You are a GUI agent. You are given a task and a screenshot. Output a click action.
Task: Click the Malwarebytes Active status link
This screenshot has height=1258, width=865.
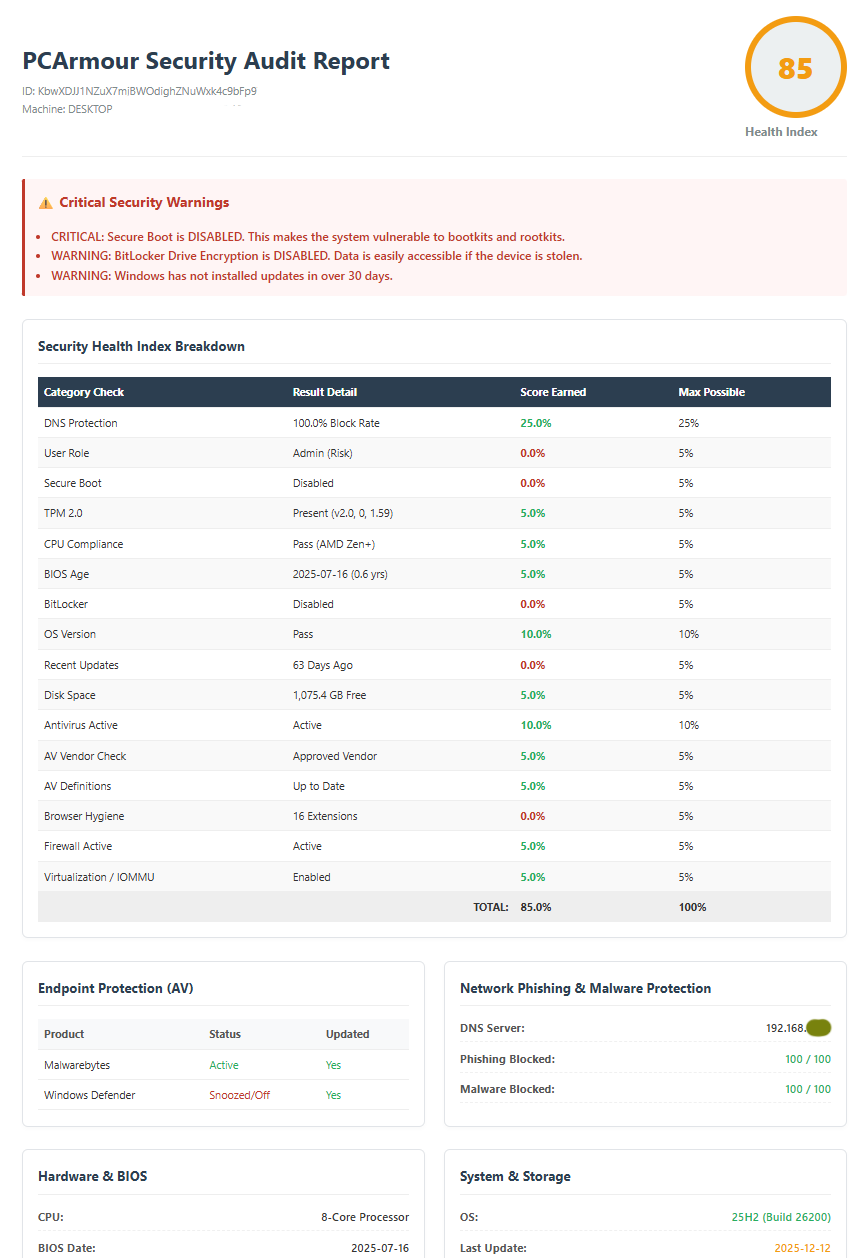point(223,1064)
